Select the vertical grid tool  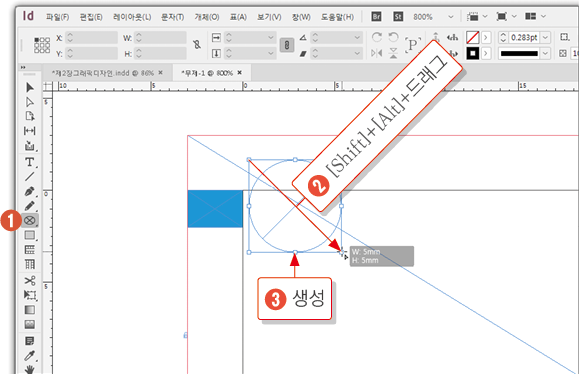30,264
